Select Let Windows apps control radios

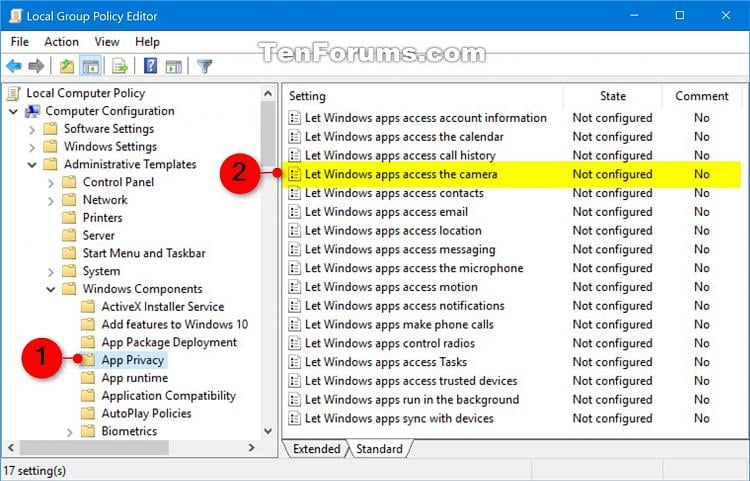390,343
